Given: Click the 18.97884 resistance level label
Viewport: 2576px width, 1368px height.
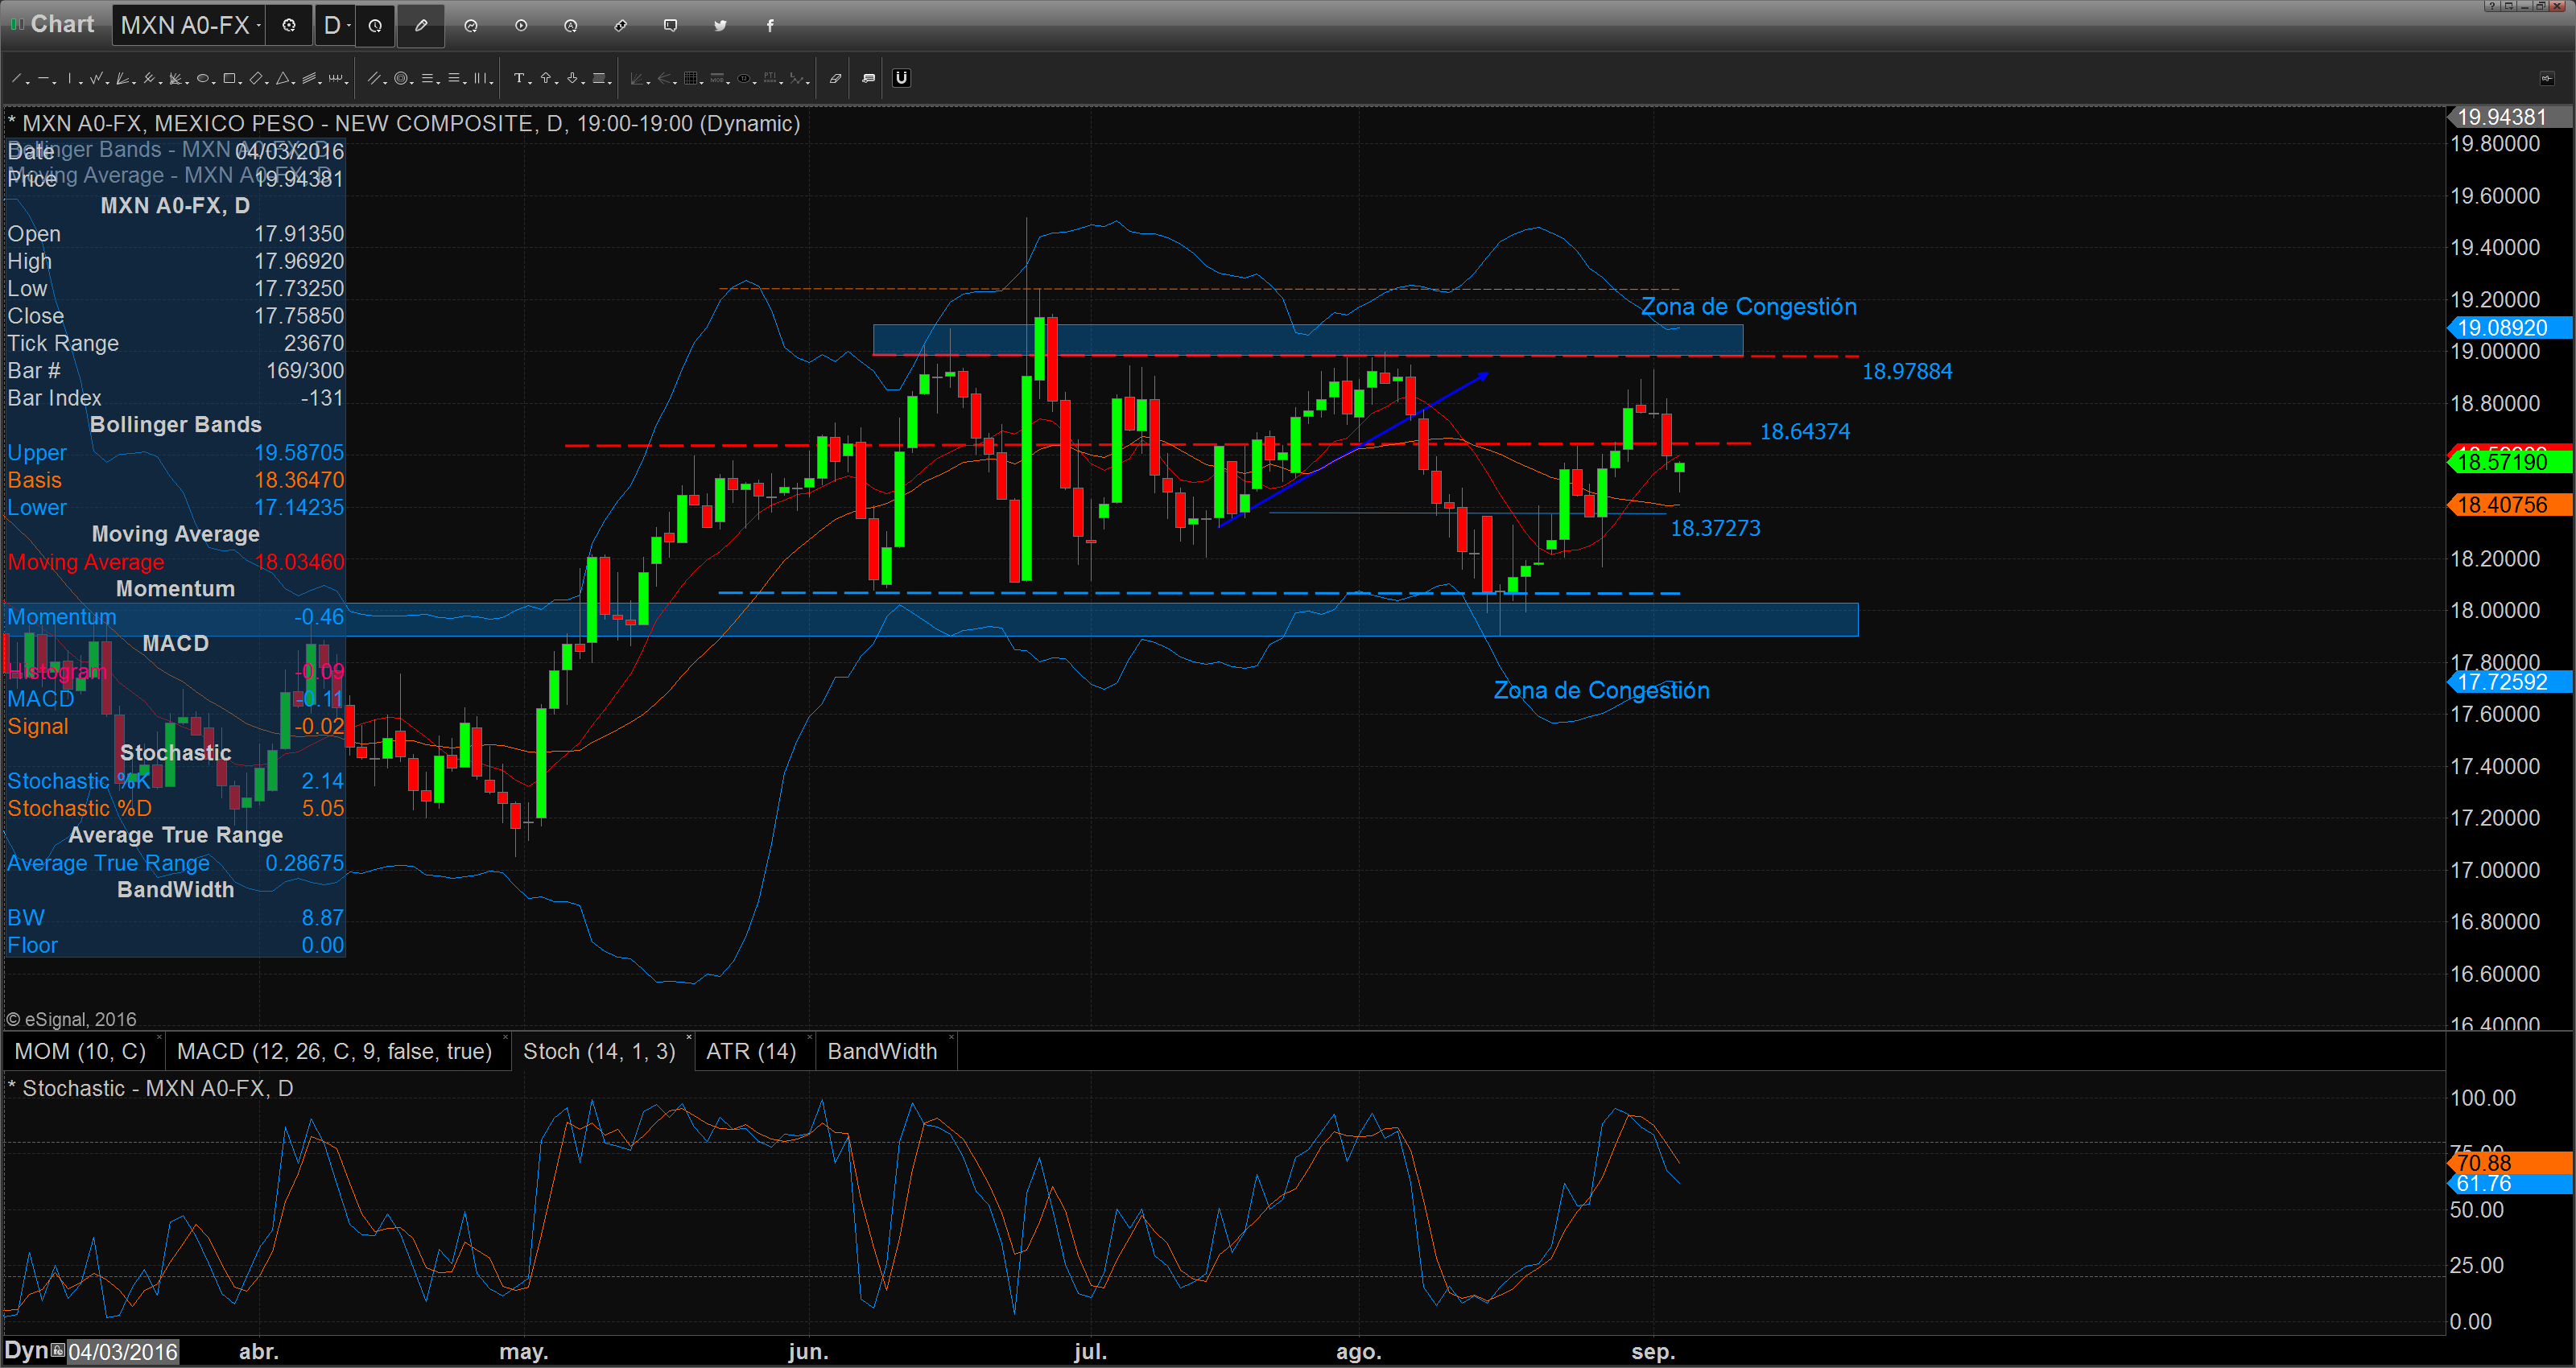Looking at the screenshot, I should [1906, 371].
